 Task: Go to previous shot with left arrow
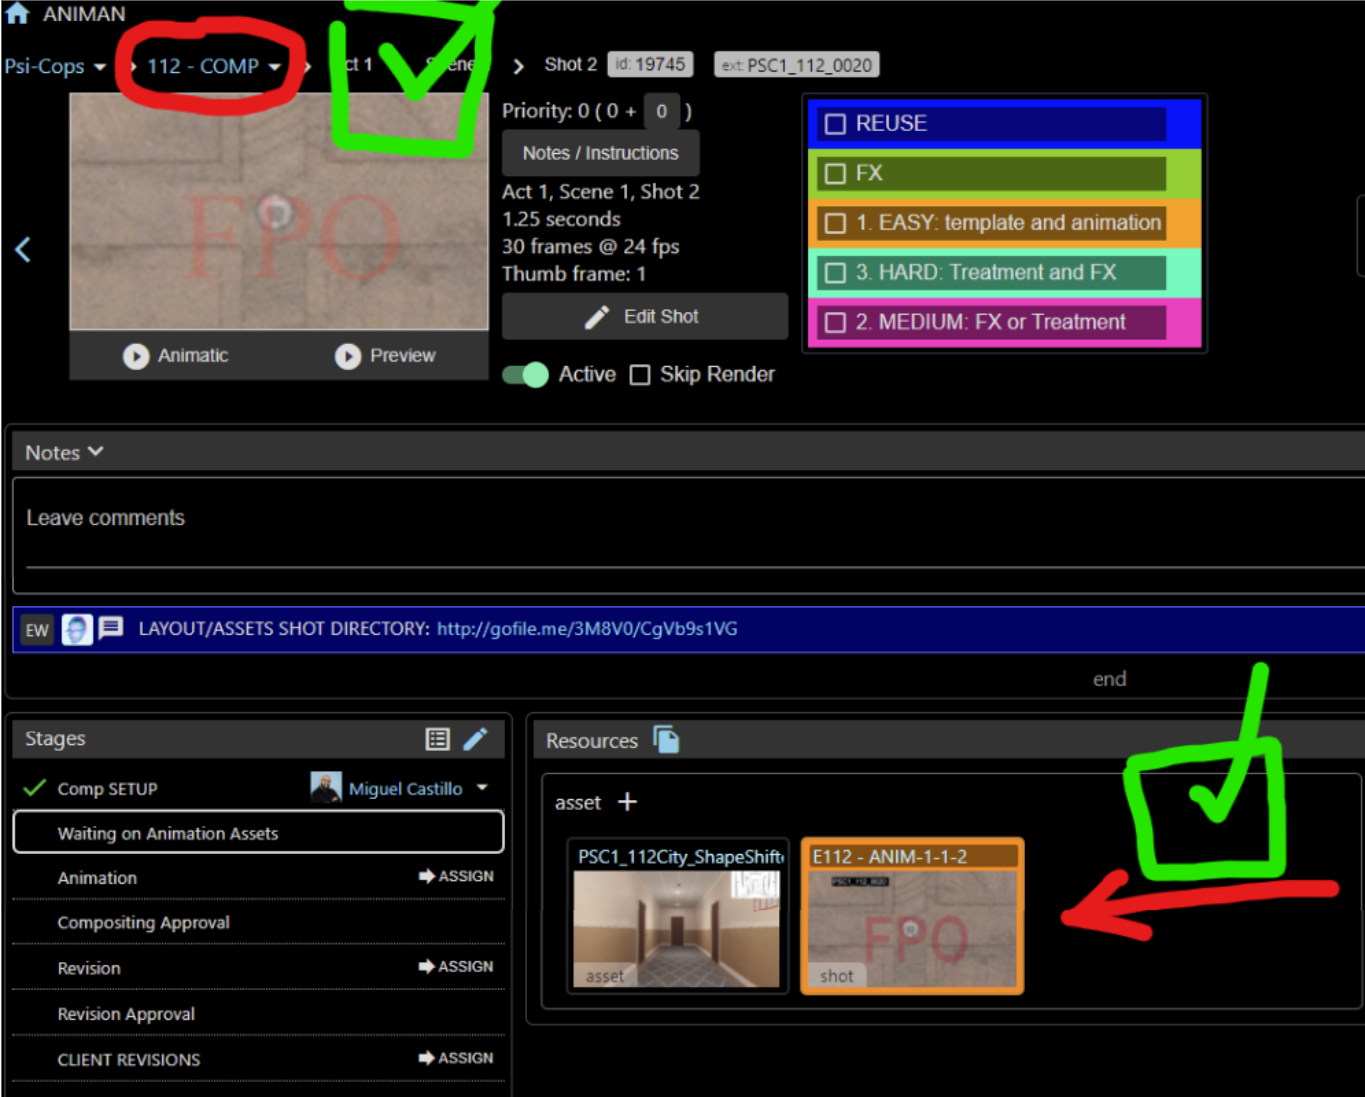tap(23, 249)
